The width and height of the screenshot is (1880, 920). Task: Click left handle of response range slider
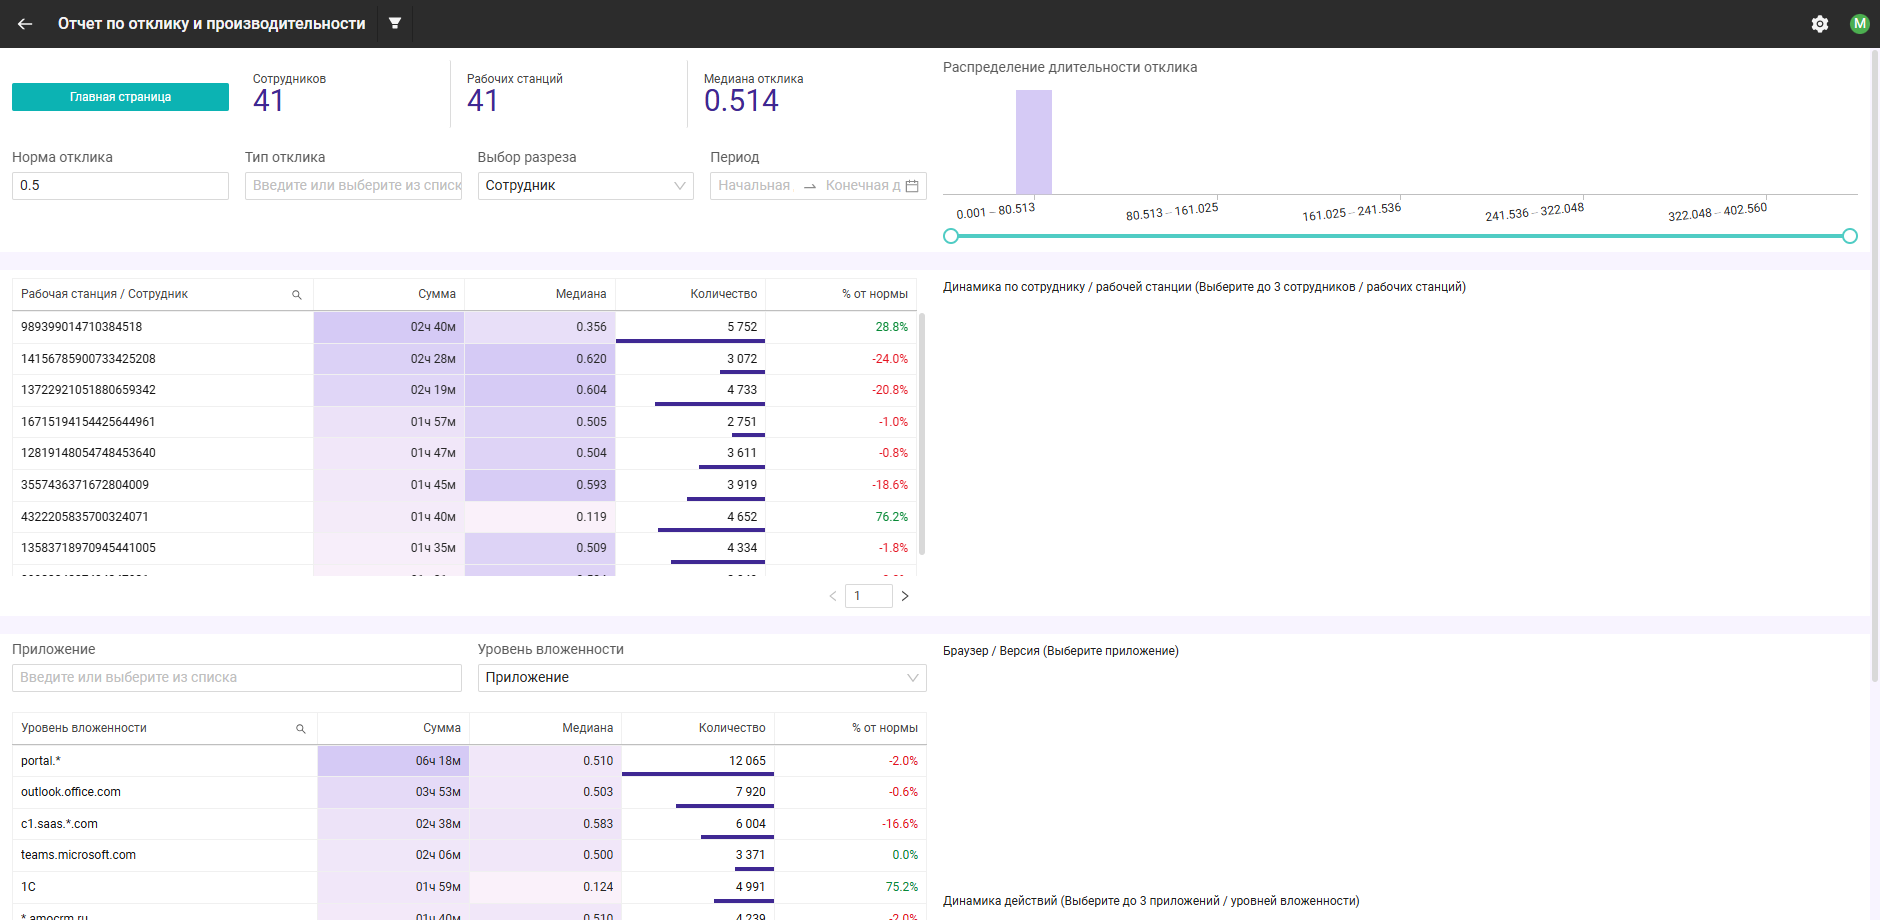click(x=951, y=236)
